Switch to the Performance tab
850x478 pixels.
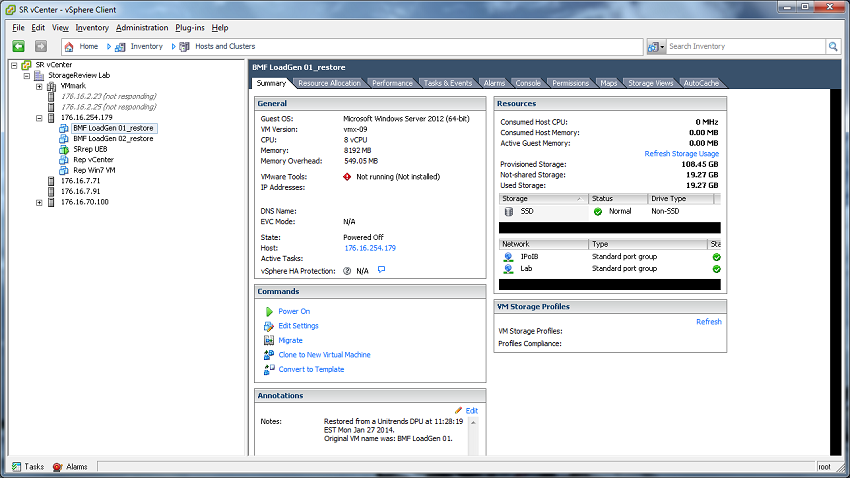pos(392,83)
